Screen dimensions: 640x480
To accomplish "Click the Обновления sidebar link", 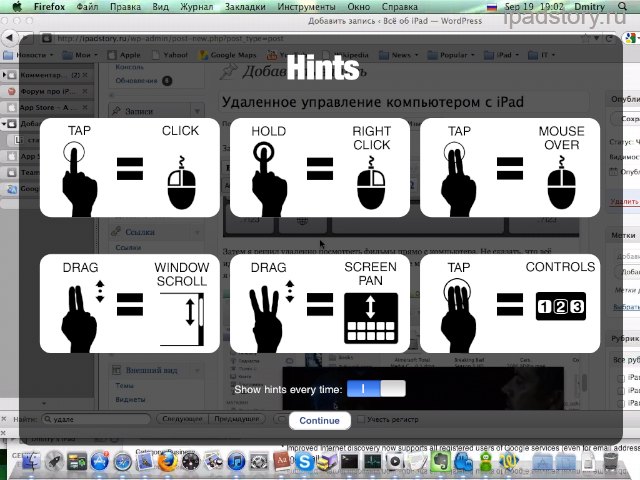I will (136, 80).
